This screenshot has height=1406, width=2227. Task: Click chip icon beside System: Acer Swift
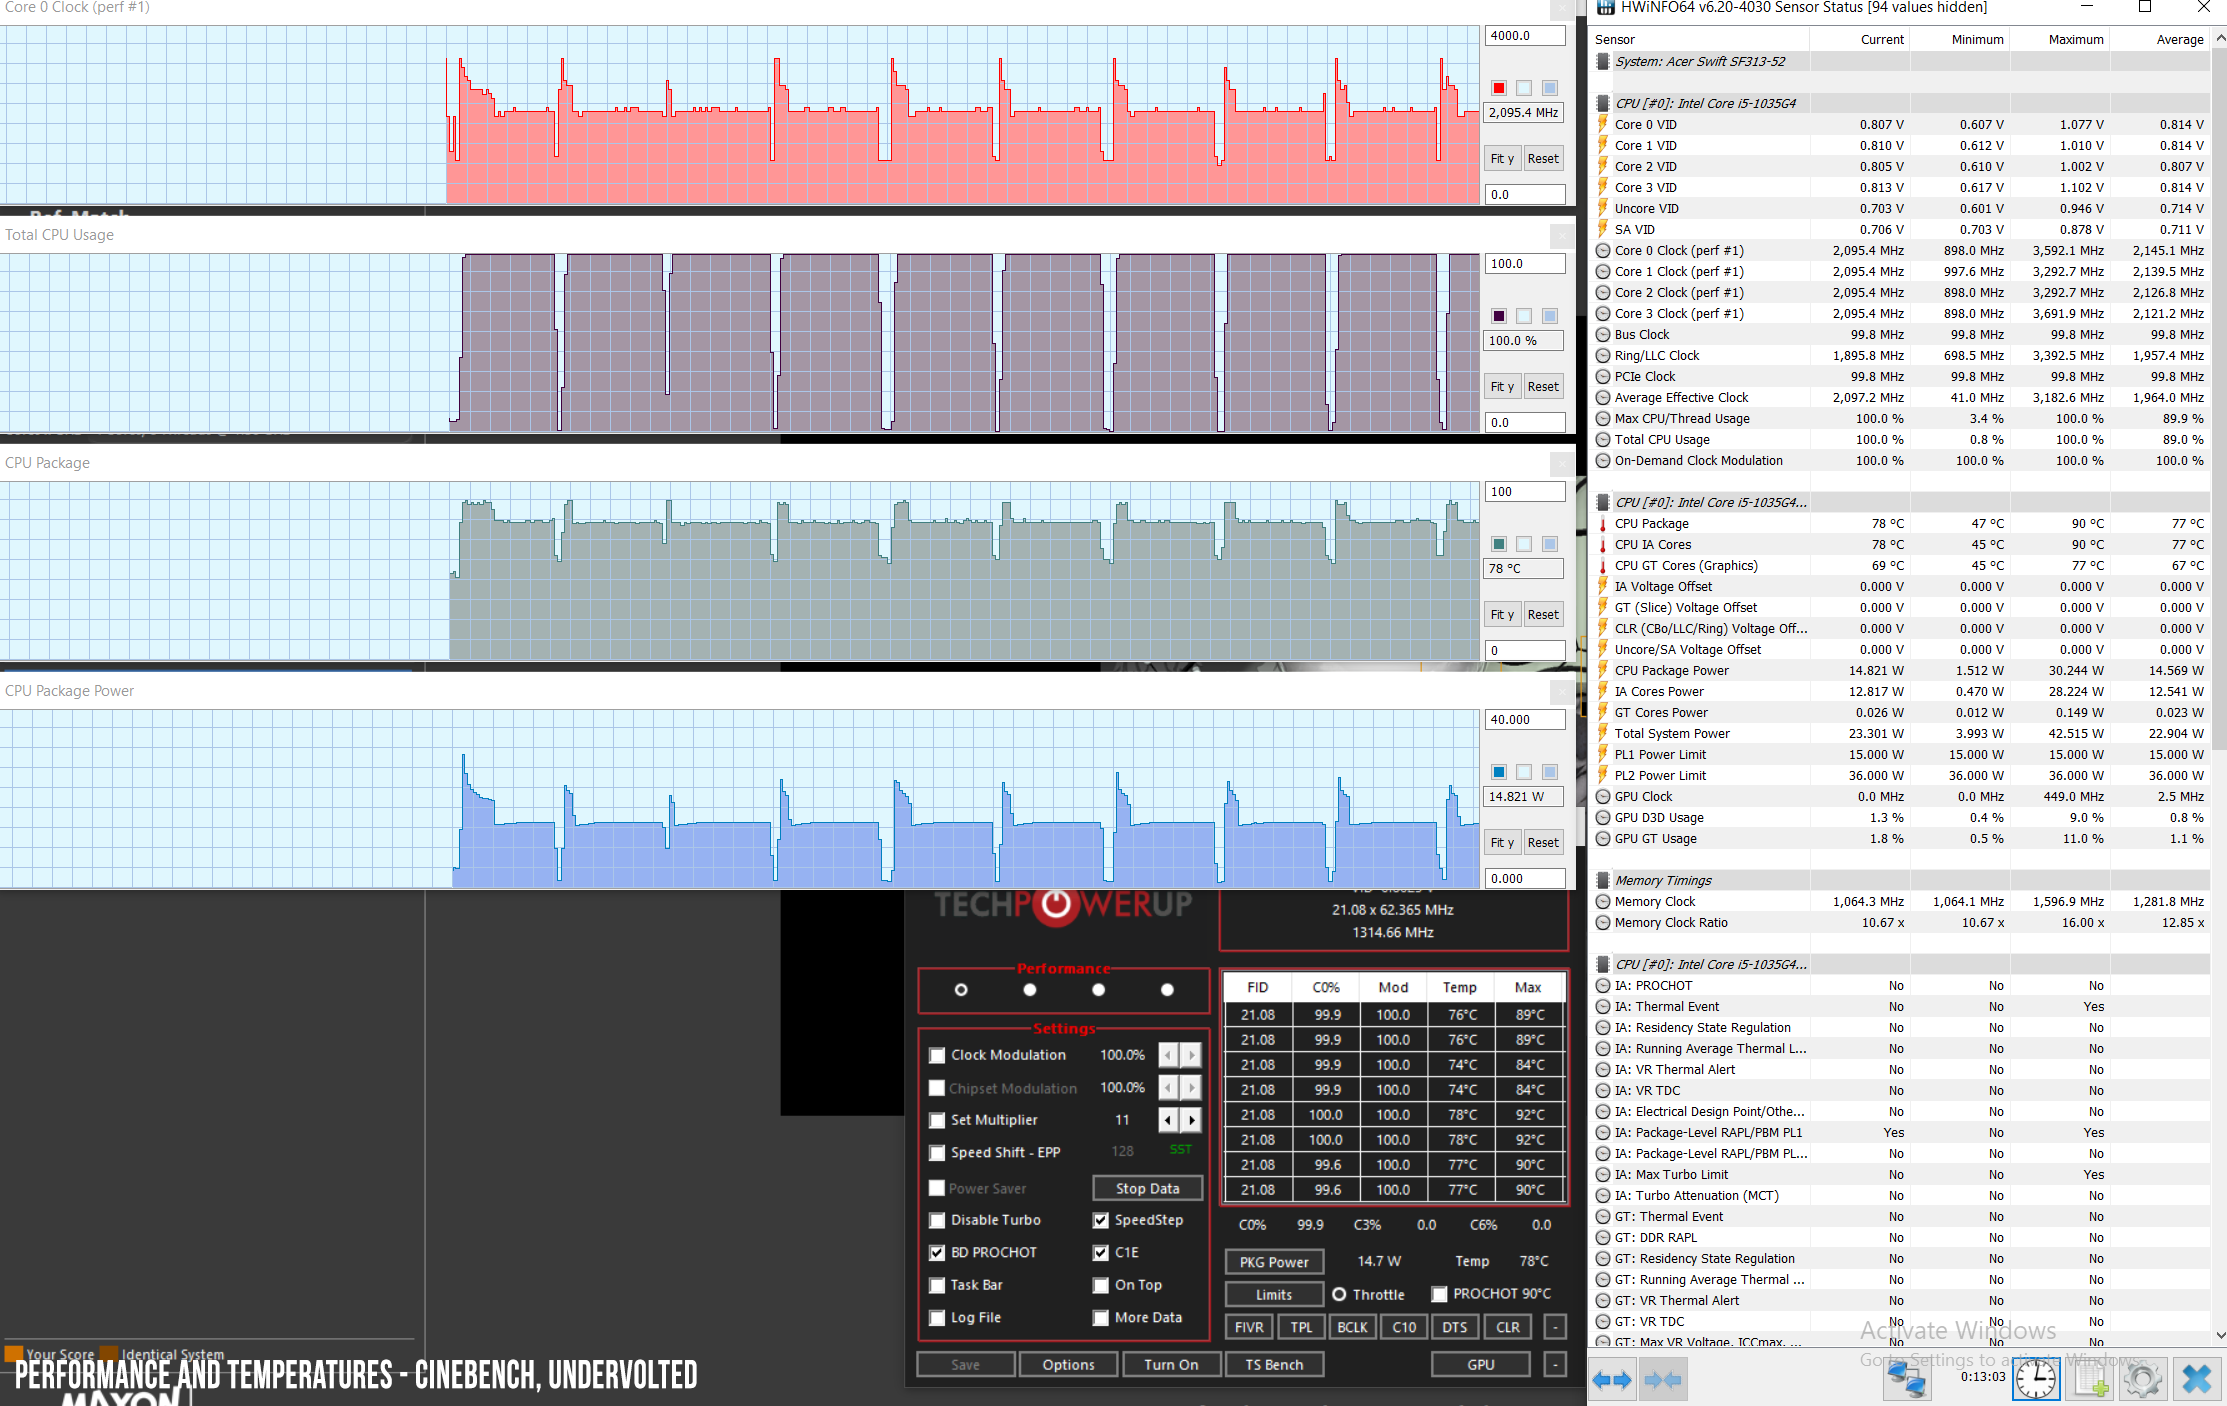pos(1603,62)
